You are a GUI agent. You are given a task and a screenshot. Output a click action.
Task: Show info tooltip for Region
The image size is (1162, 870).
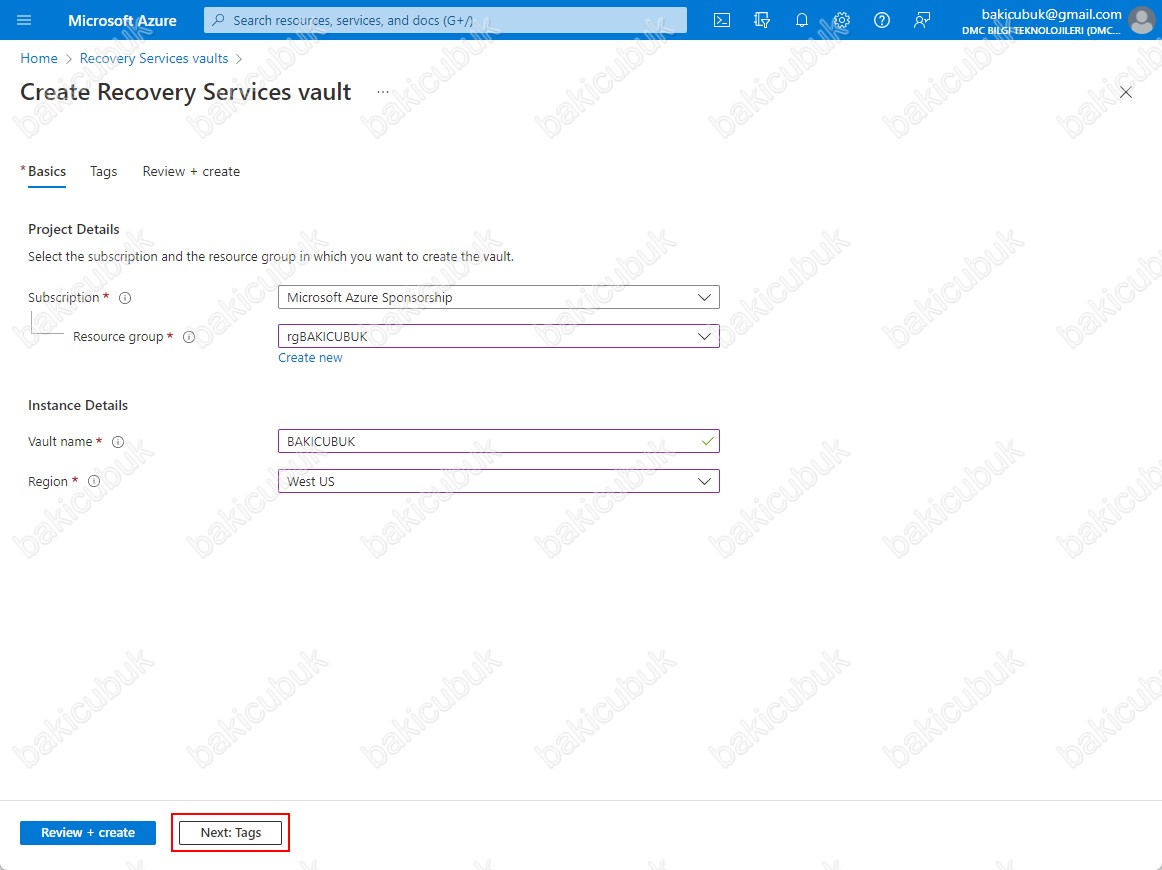[x=94, y=481]
